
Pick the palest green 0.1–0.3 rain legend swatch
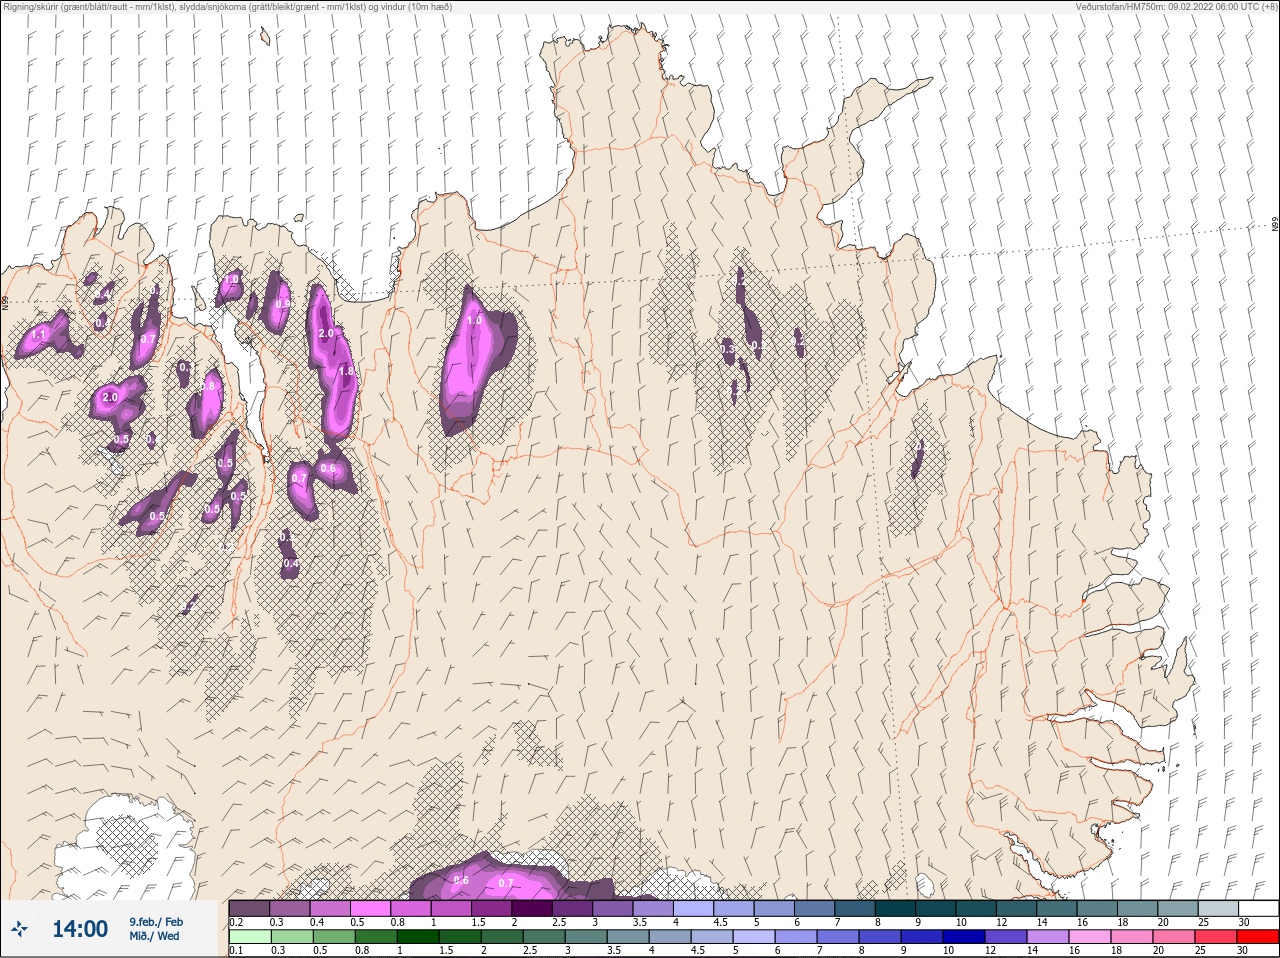coord(250,937)
